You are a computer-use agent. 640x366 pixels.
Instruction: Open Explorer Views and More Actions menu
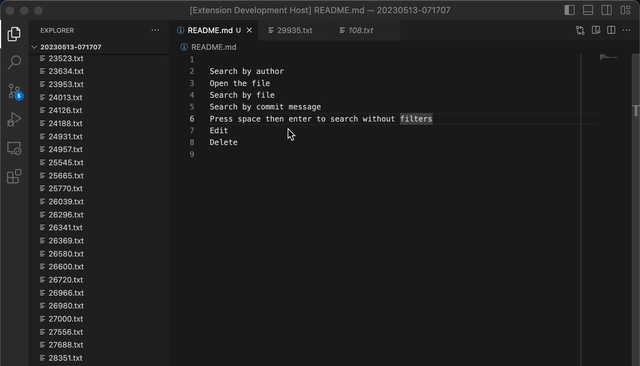[x=155, y=30]
